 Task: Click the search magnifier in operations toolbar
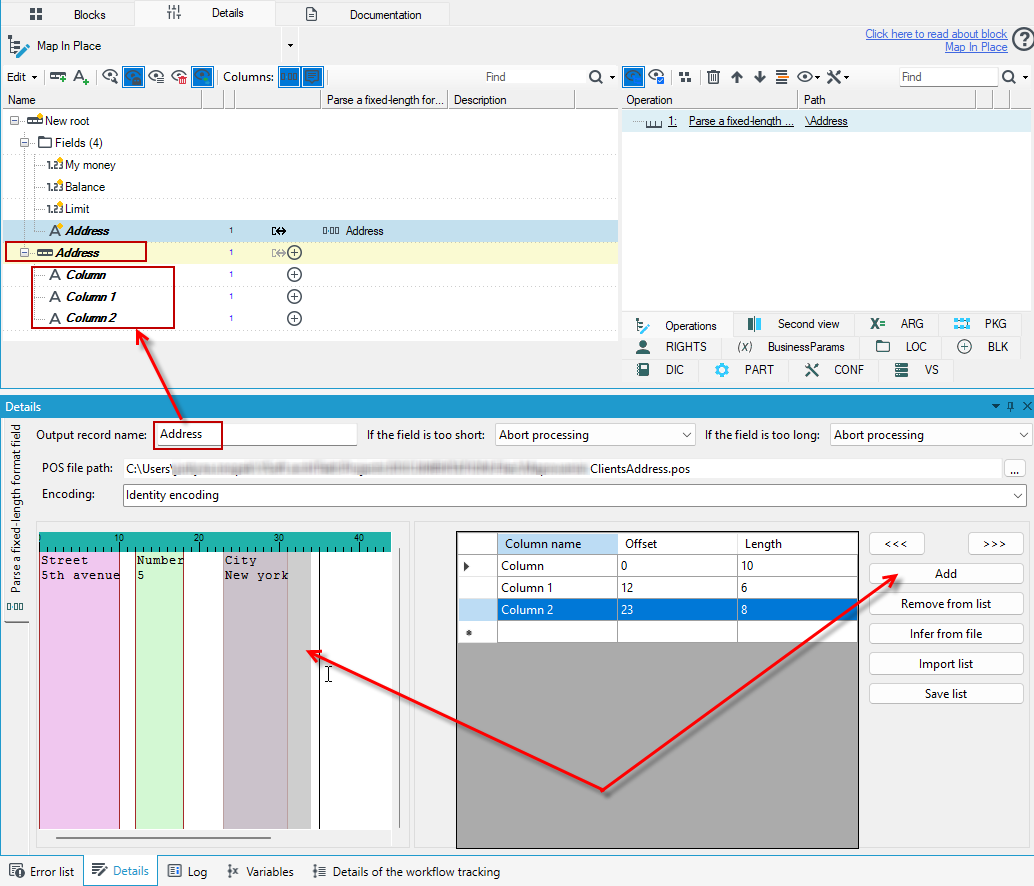tap(1009, 77)
